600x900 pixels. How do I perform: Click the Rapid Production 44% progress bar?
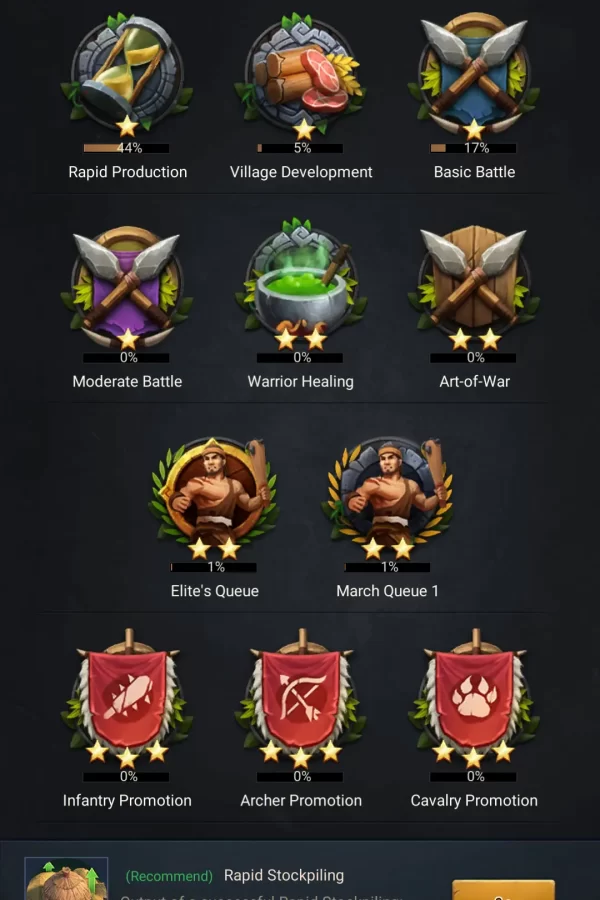126,148
